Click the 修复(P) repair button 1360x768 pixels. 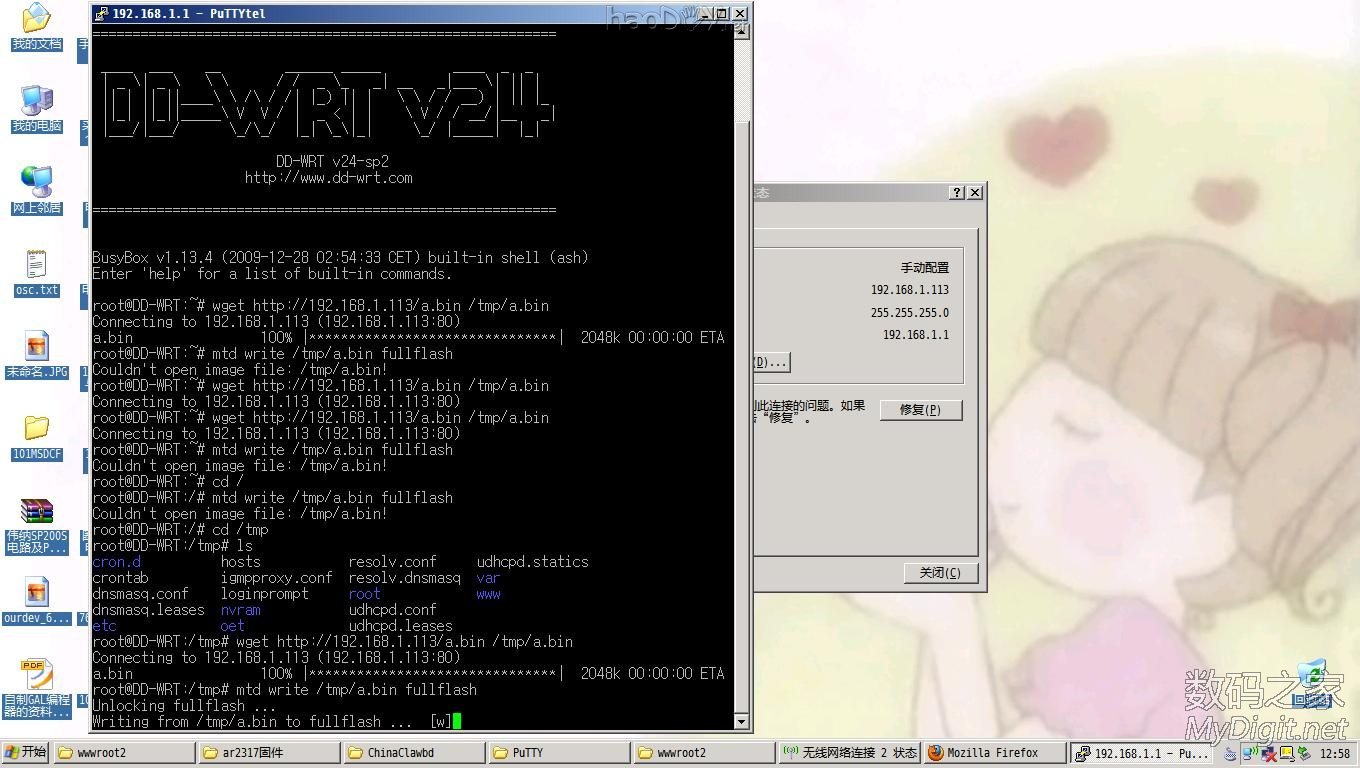(x=920, y=410)
